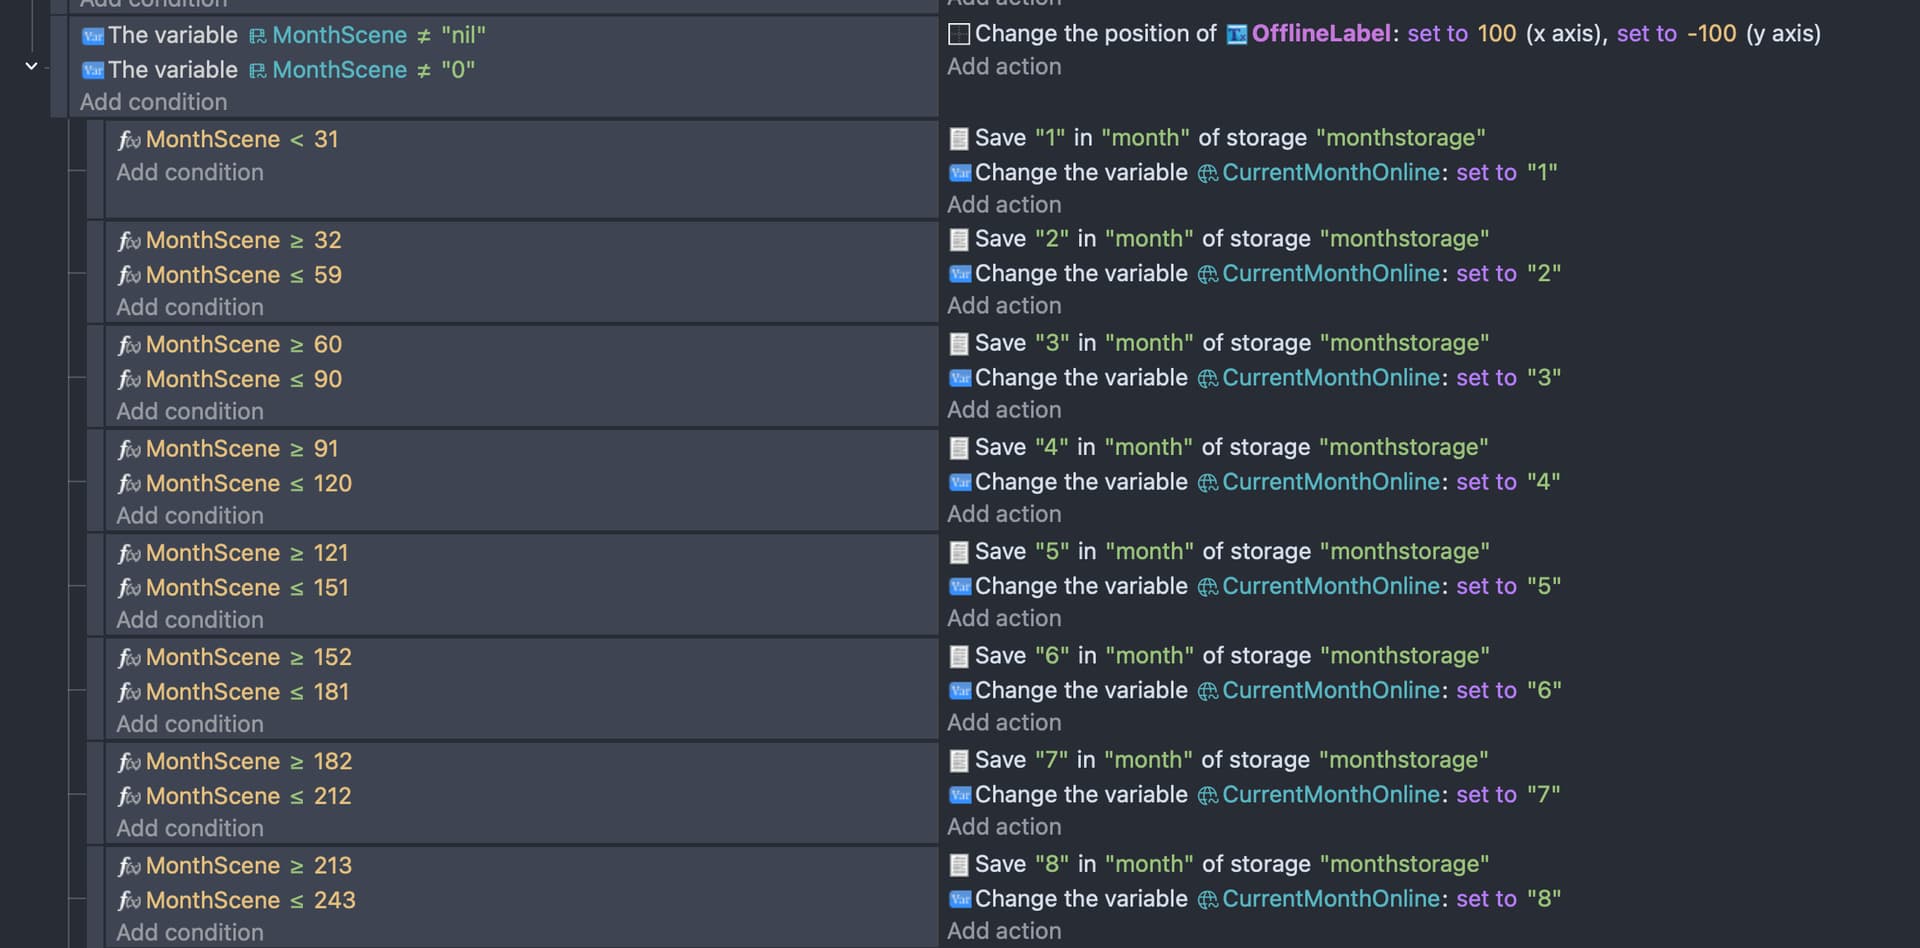
Task: Click the OfflineLabel text object icon
Action: (x=1237, y=35)
